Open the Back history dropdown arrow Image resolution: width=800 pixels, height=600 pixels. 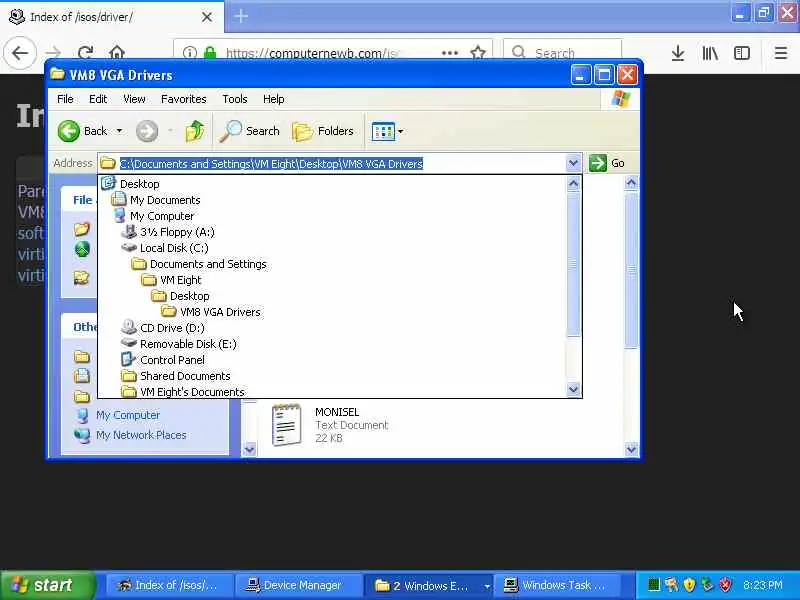pos(119,131)
